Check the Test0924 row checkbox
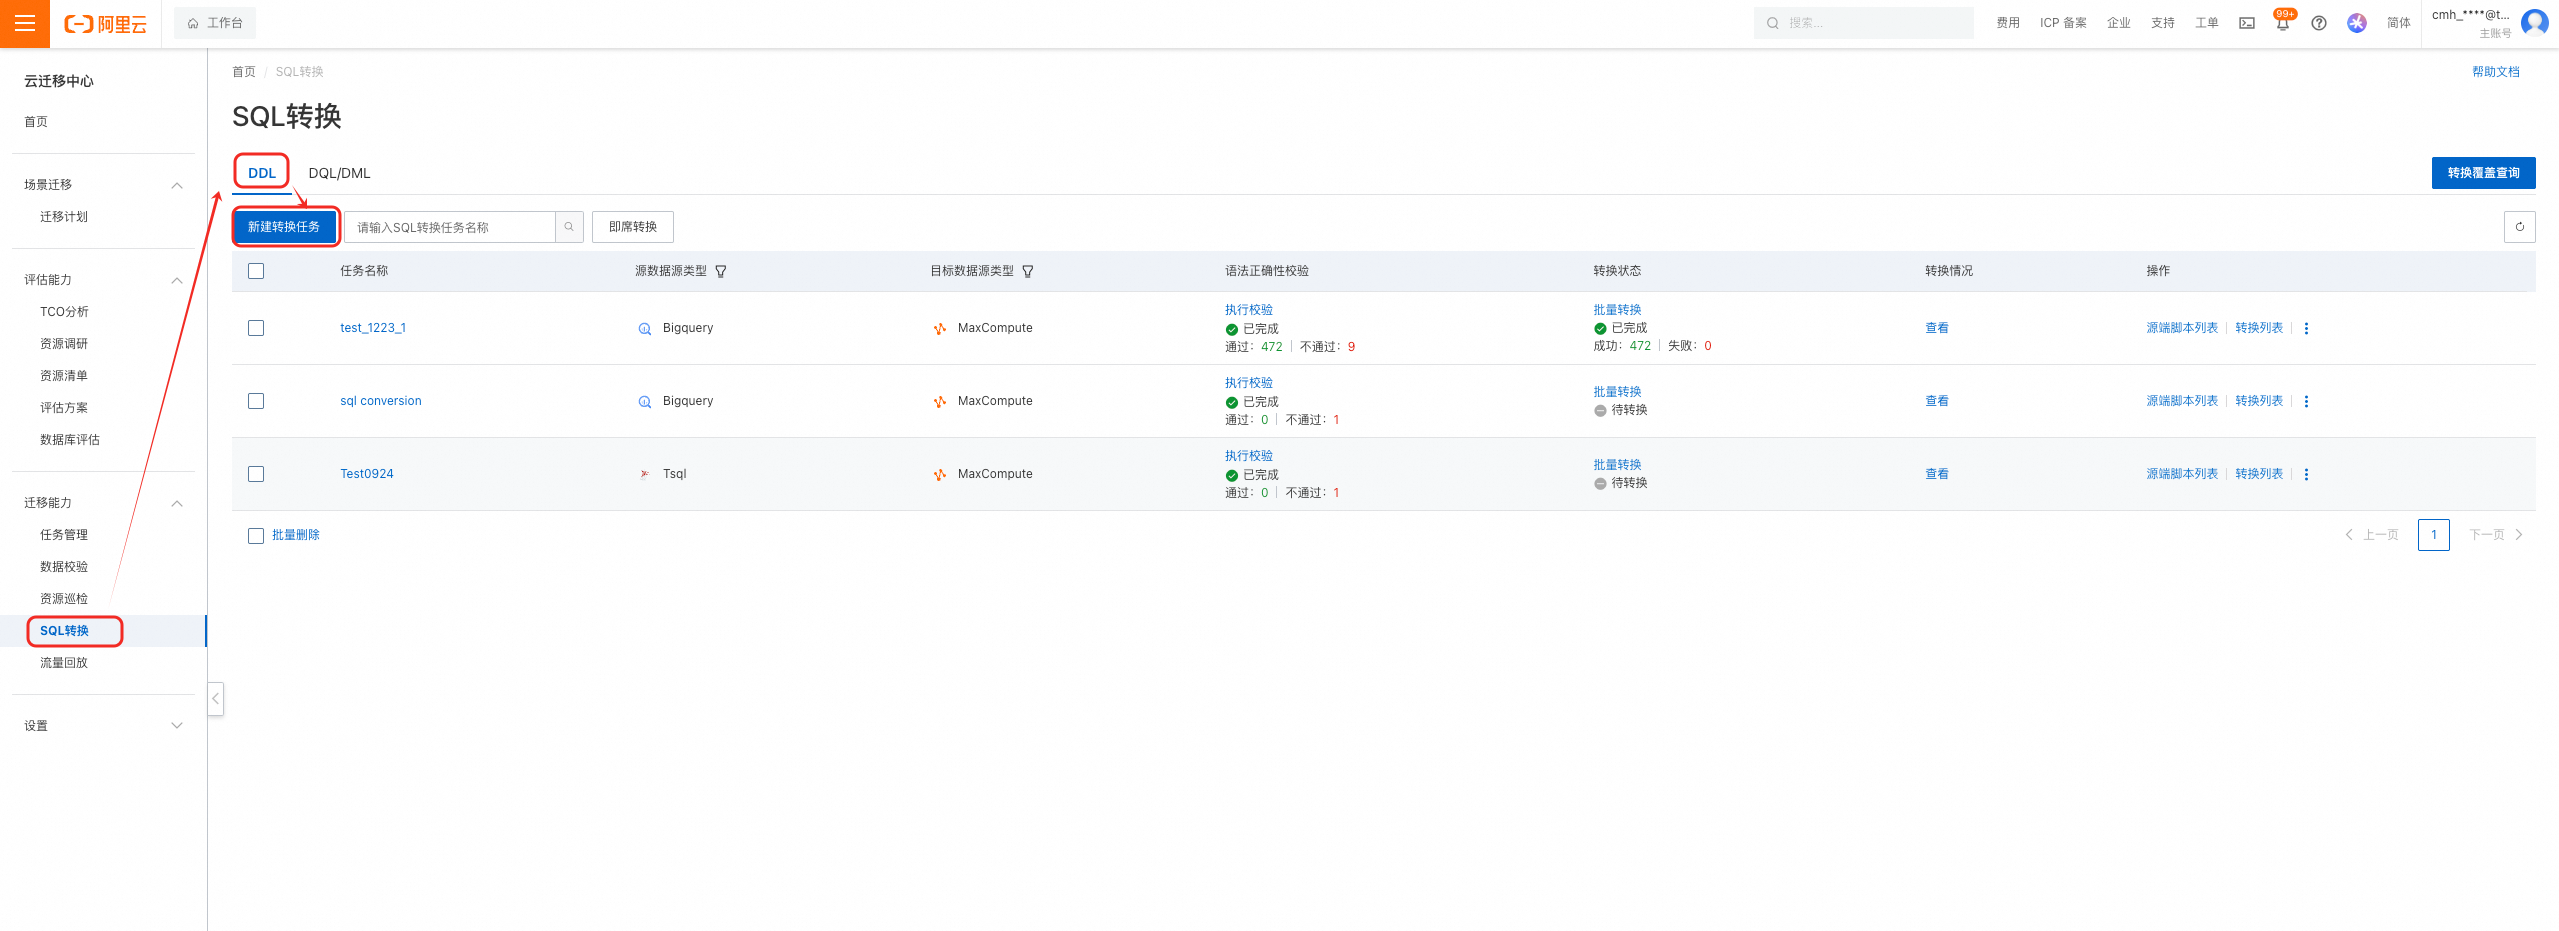 pyautogui.click(x=256, y=474)
